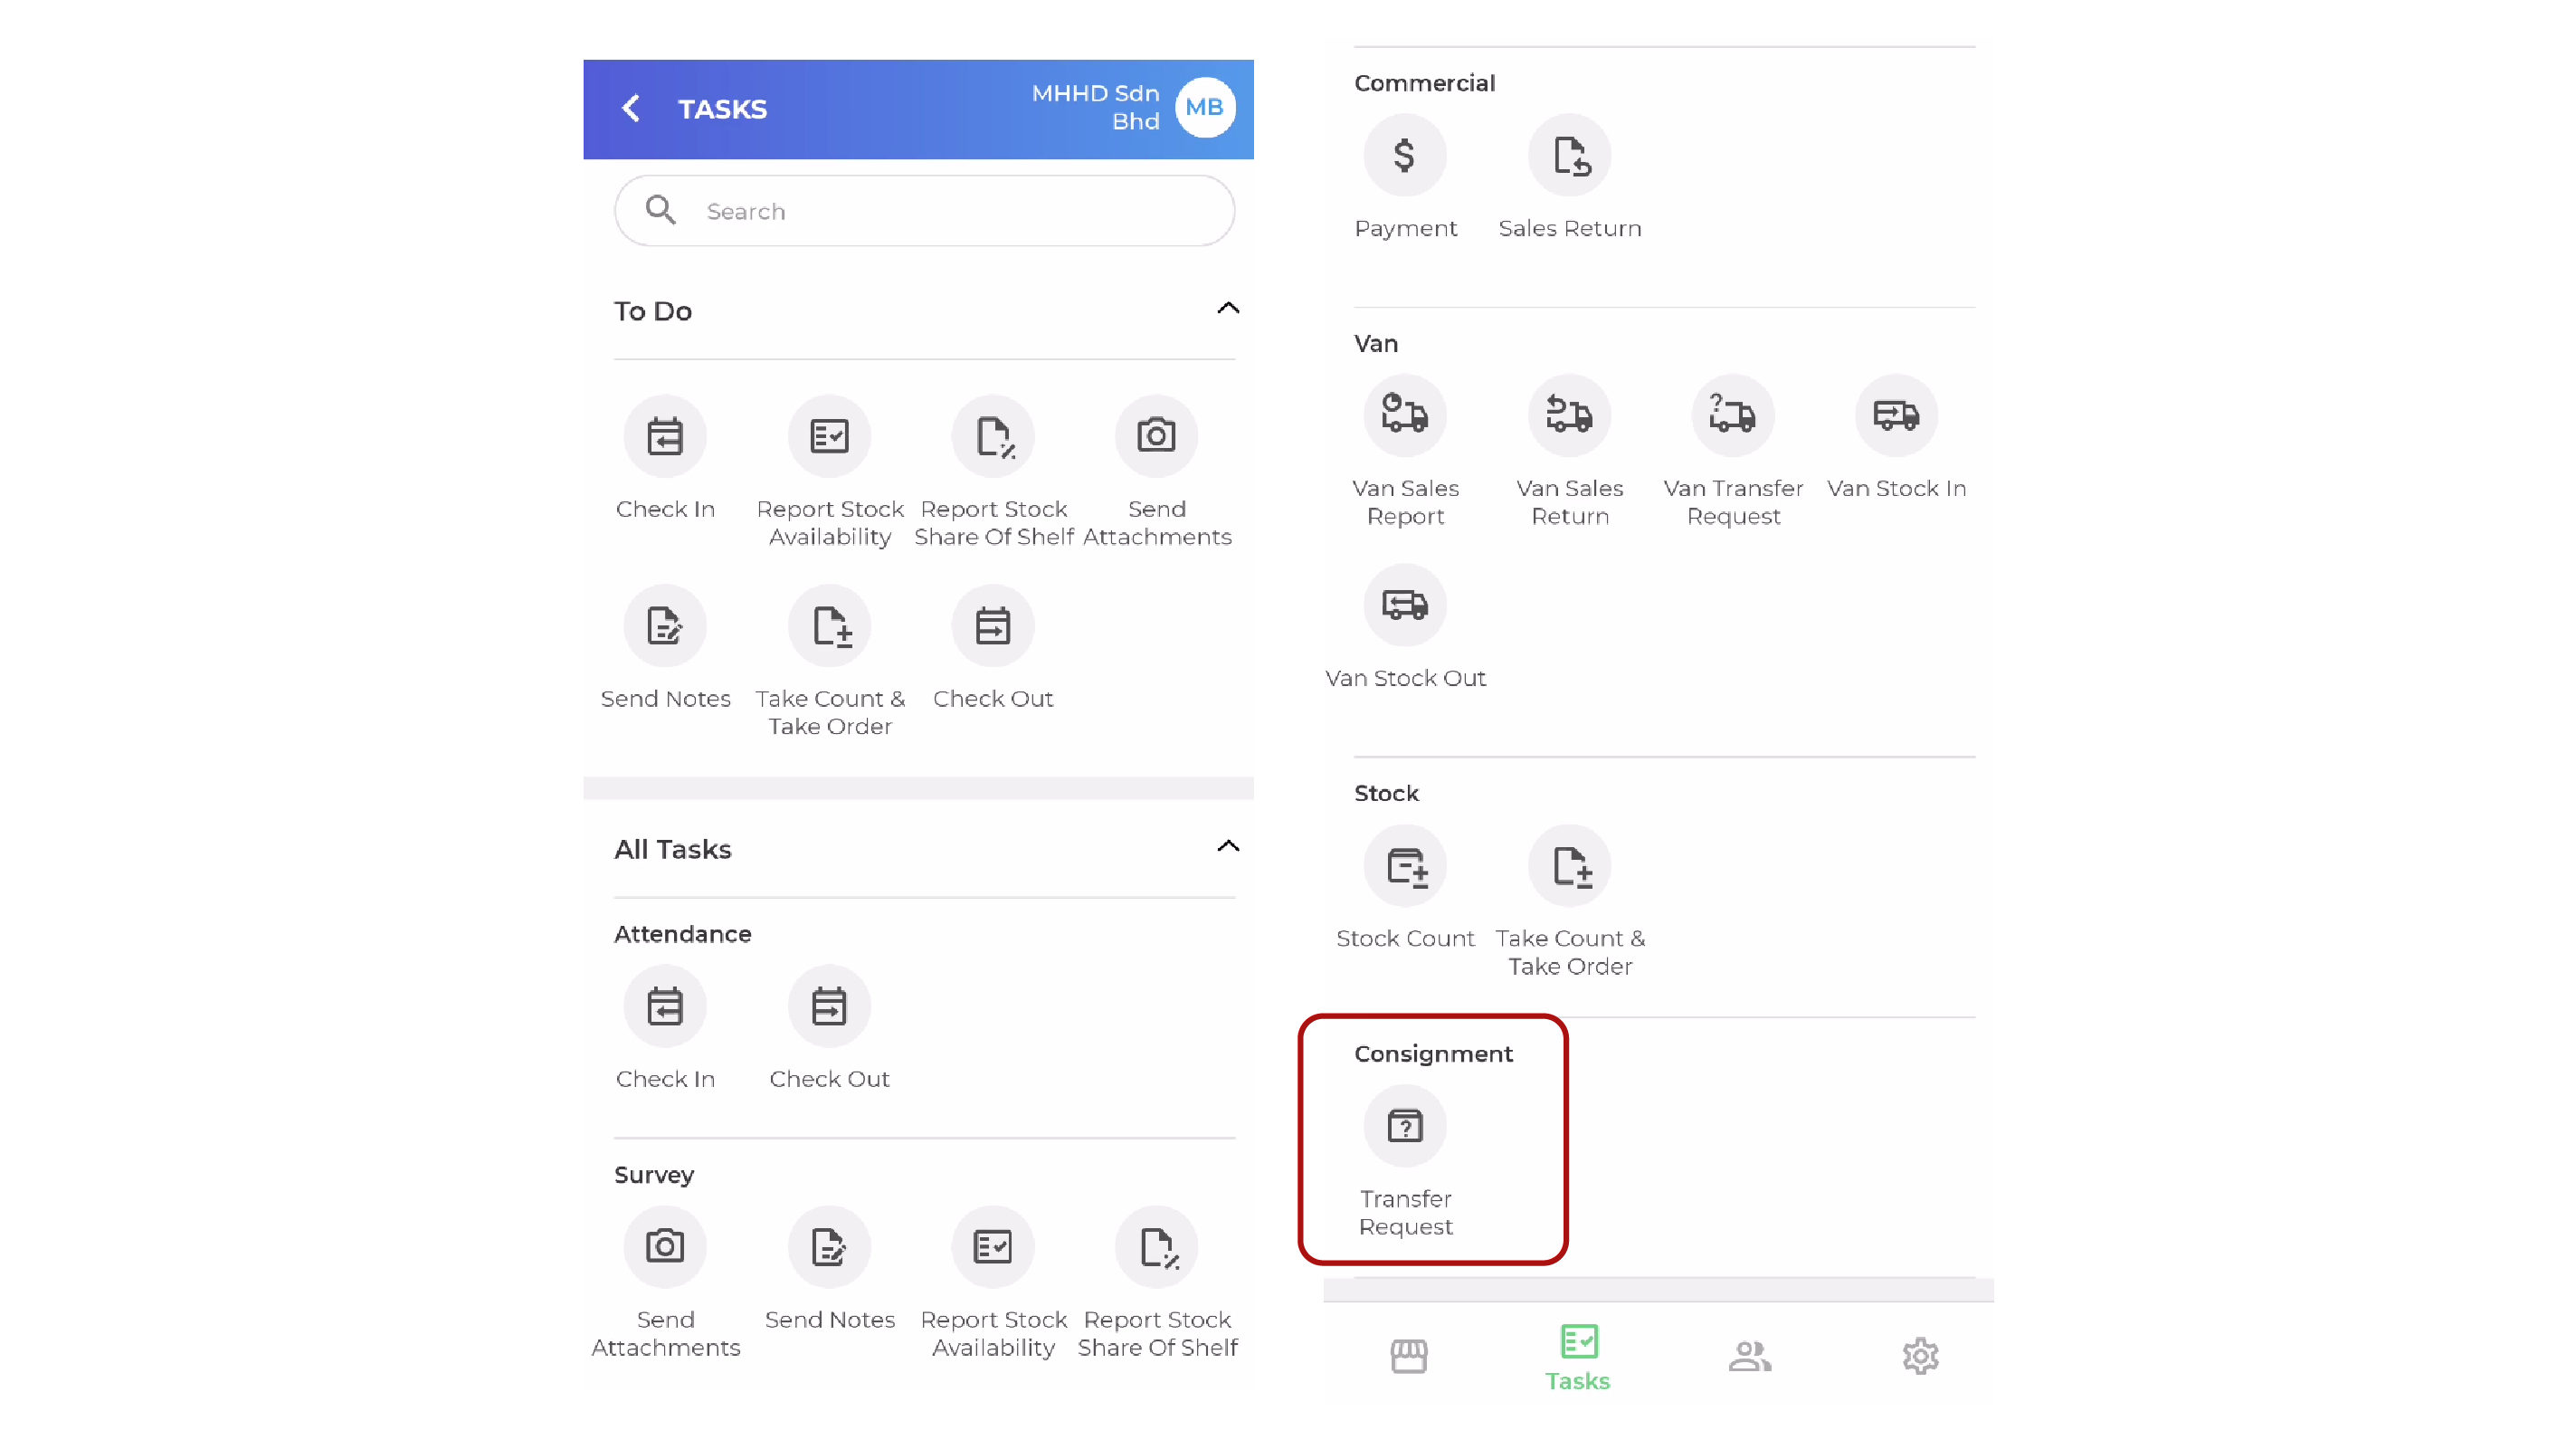Choose the Van Transfer Request icon
The height and width of the screenshot is (1449, 2576).
click(1733, 415)
